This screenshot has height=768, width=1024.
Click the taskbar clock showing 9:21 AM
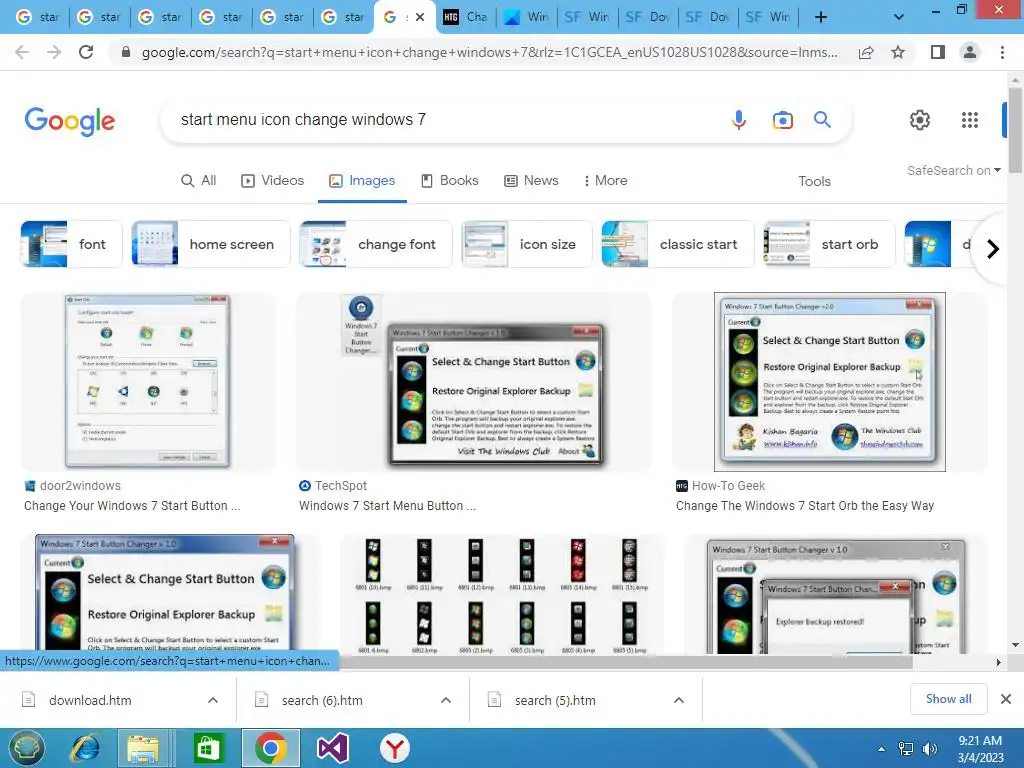(x=980, y=748)
